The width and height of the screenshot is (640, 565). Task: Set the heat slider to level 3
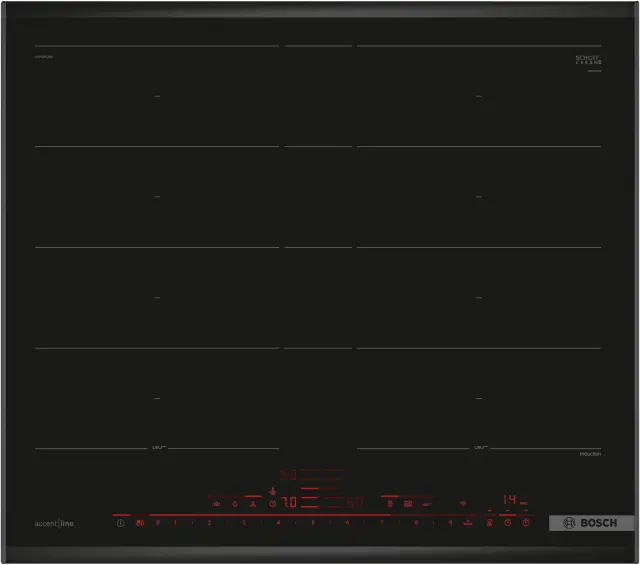243,522
